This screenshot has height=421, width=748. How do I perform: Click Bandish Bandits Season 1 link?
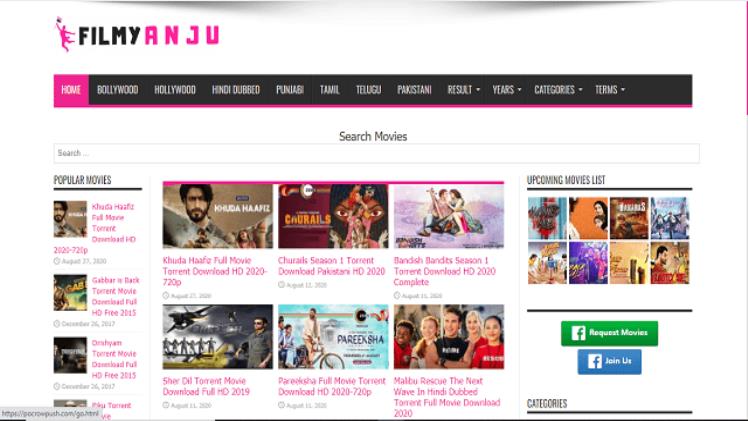tap(445, 271)
